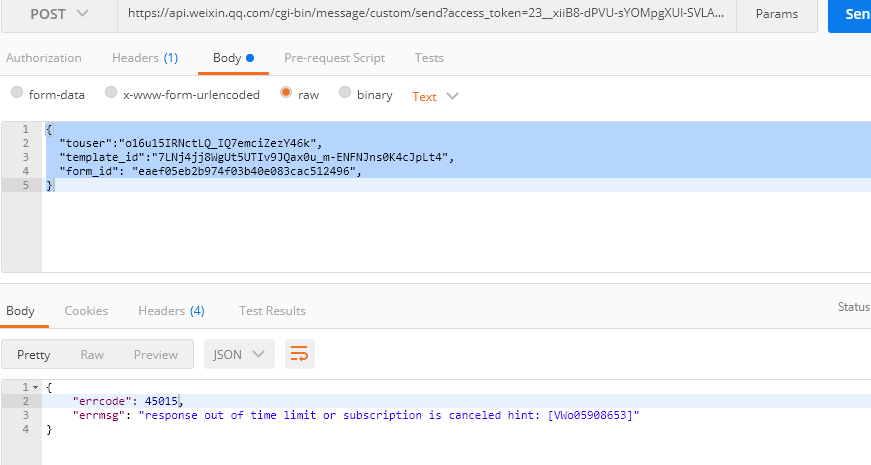The image size is (871, 465).
Task: Switch to the Tests tab
Action: pos(429,58)
